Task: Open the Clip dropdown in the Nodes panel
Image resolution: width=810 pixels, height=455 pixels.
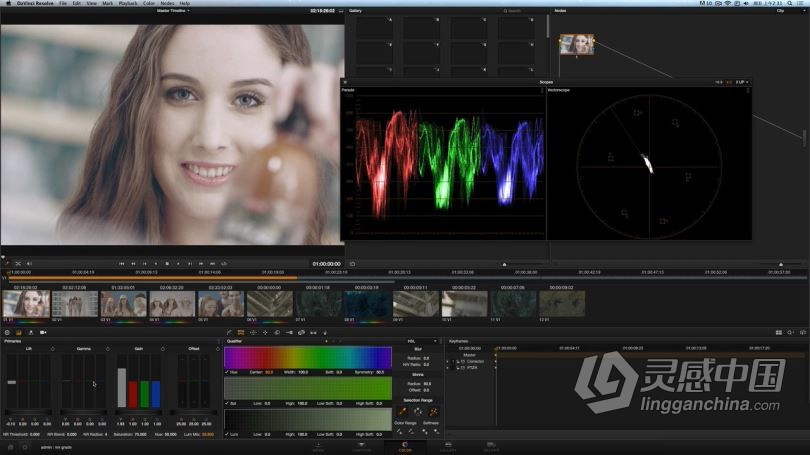Action: pyautogui.click(x=781, y=10)
